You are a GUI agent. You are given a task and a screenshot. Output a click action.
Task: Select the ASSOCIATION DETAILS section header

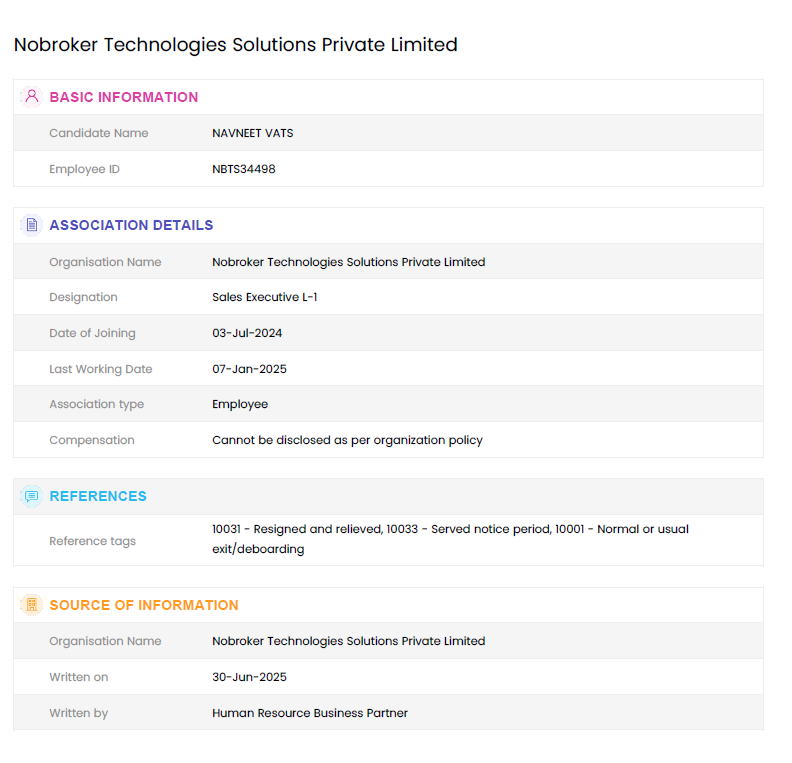point(131,225)
